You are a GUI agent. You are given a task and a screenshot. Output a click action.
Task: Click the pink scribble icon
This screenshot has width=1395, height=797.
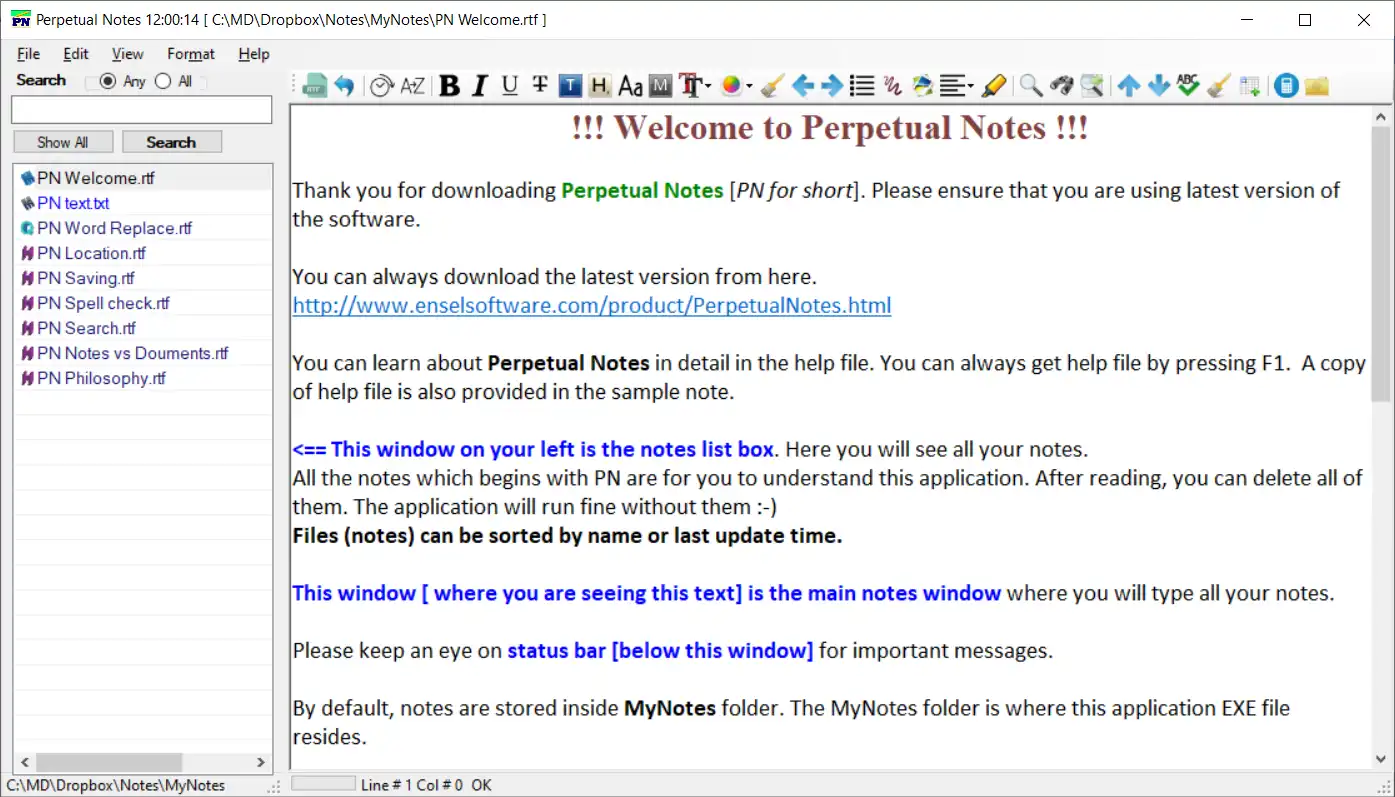[893, 86]
